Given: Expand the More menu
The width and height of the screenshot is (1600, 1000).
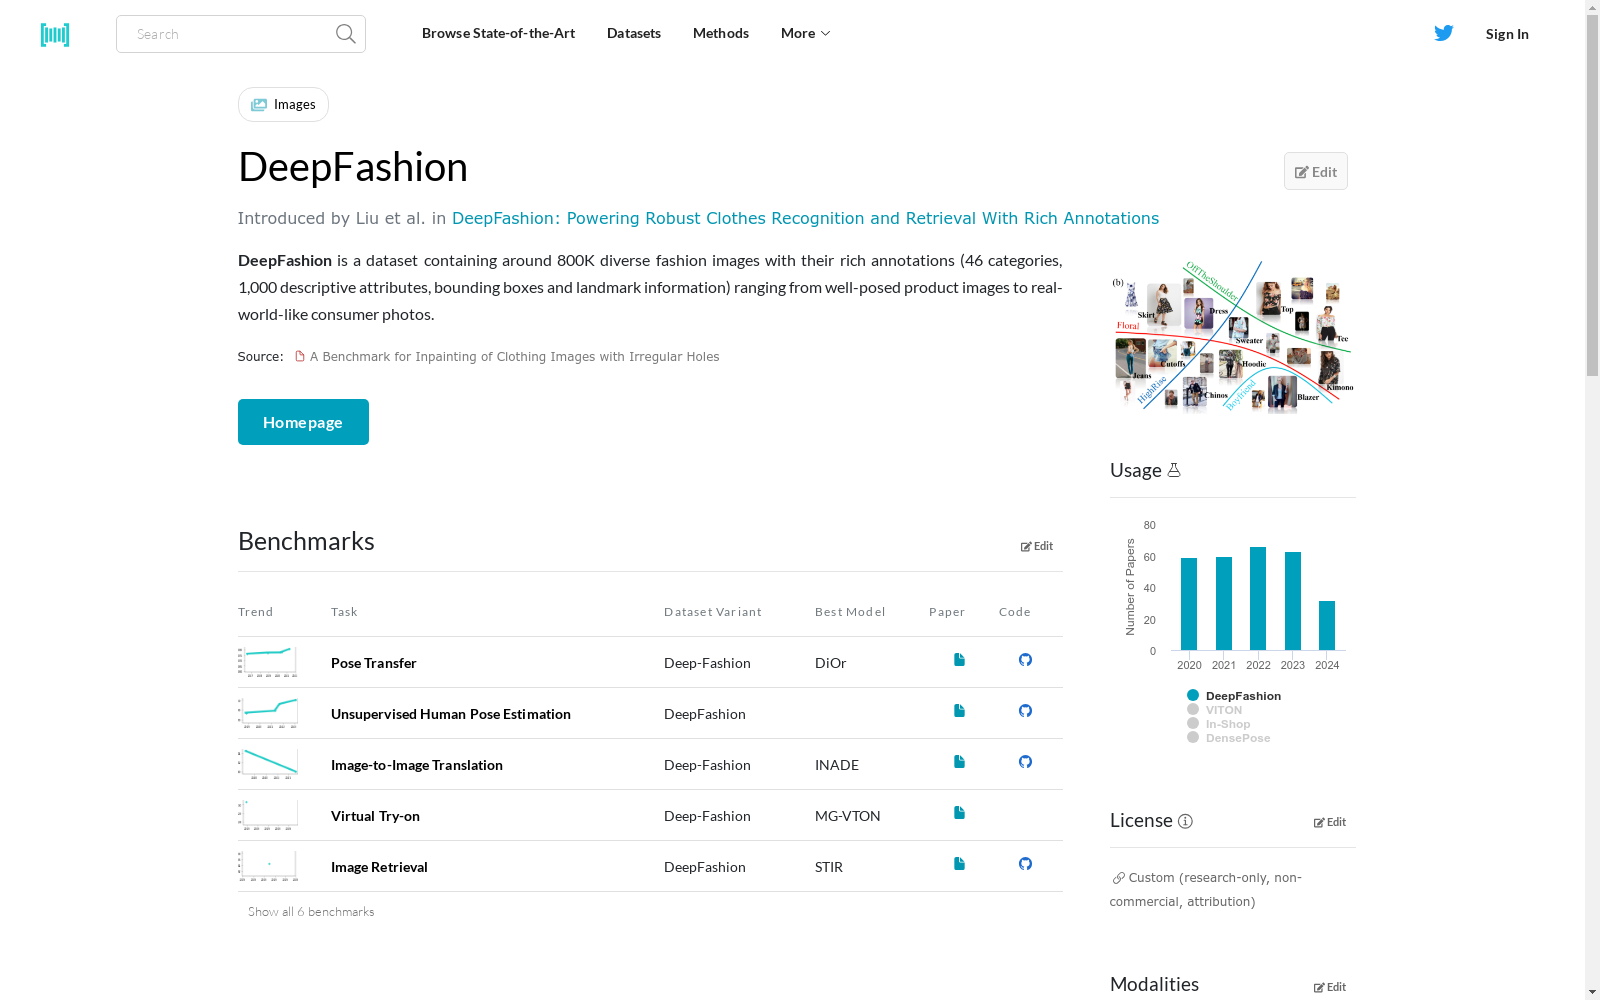Looking at the screenshot, I should [x=806, y=33].
